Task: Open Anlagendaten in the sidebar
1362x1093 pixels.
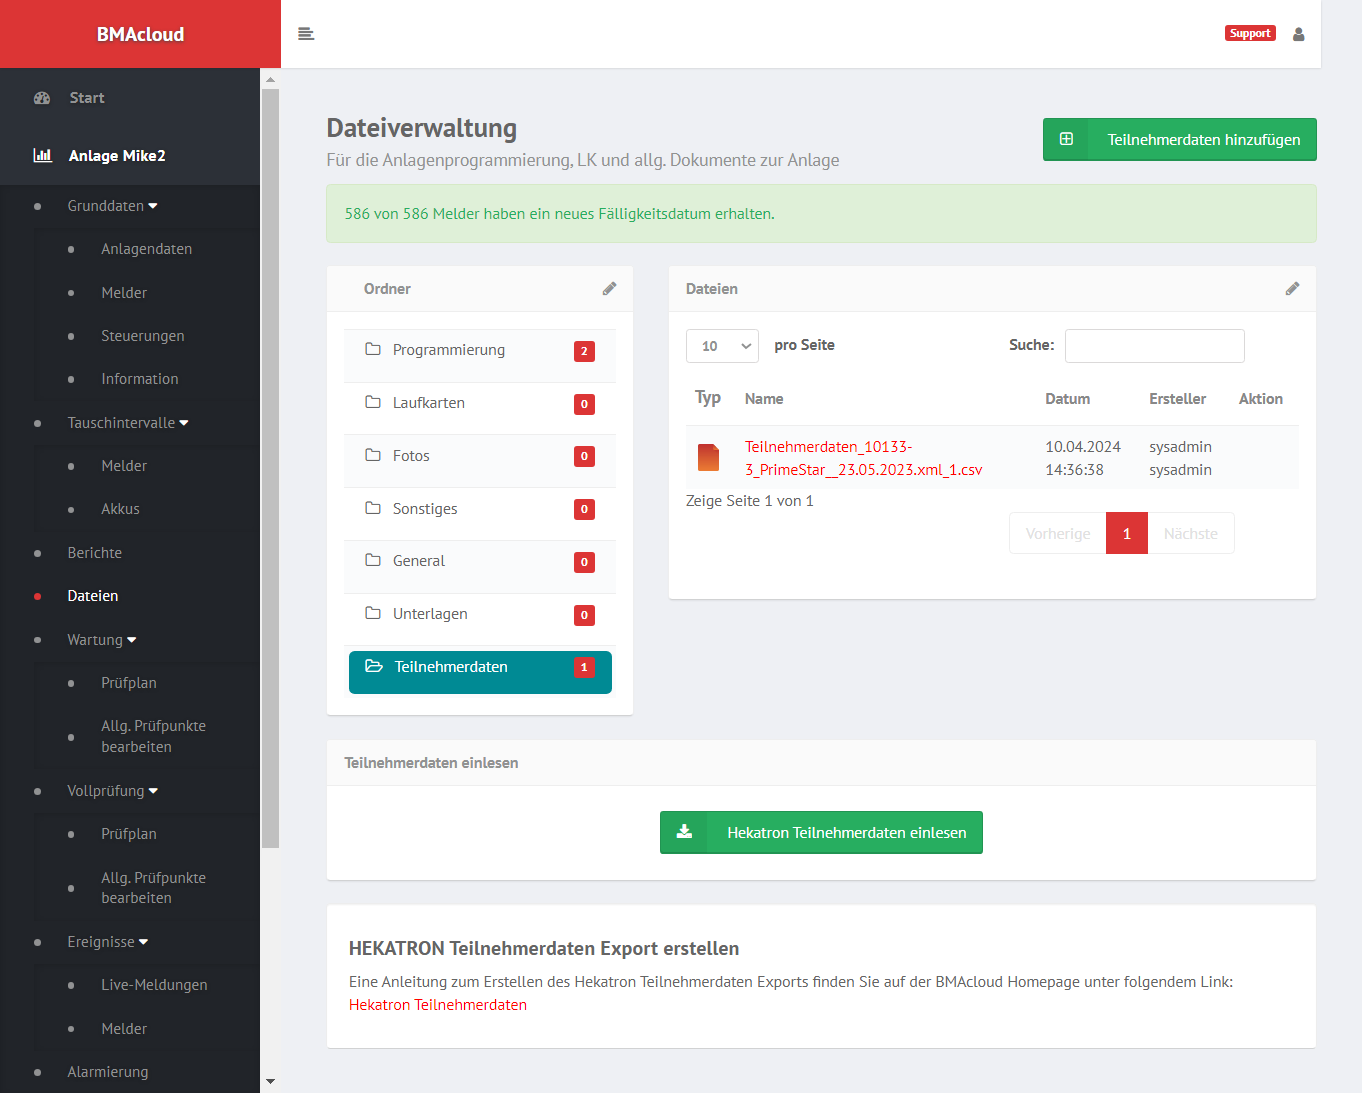Action: (x=147, y=249)
